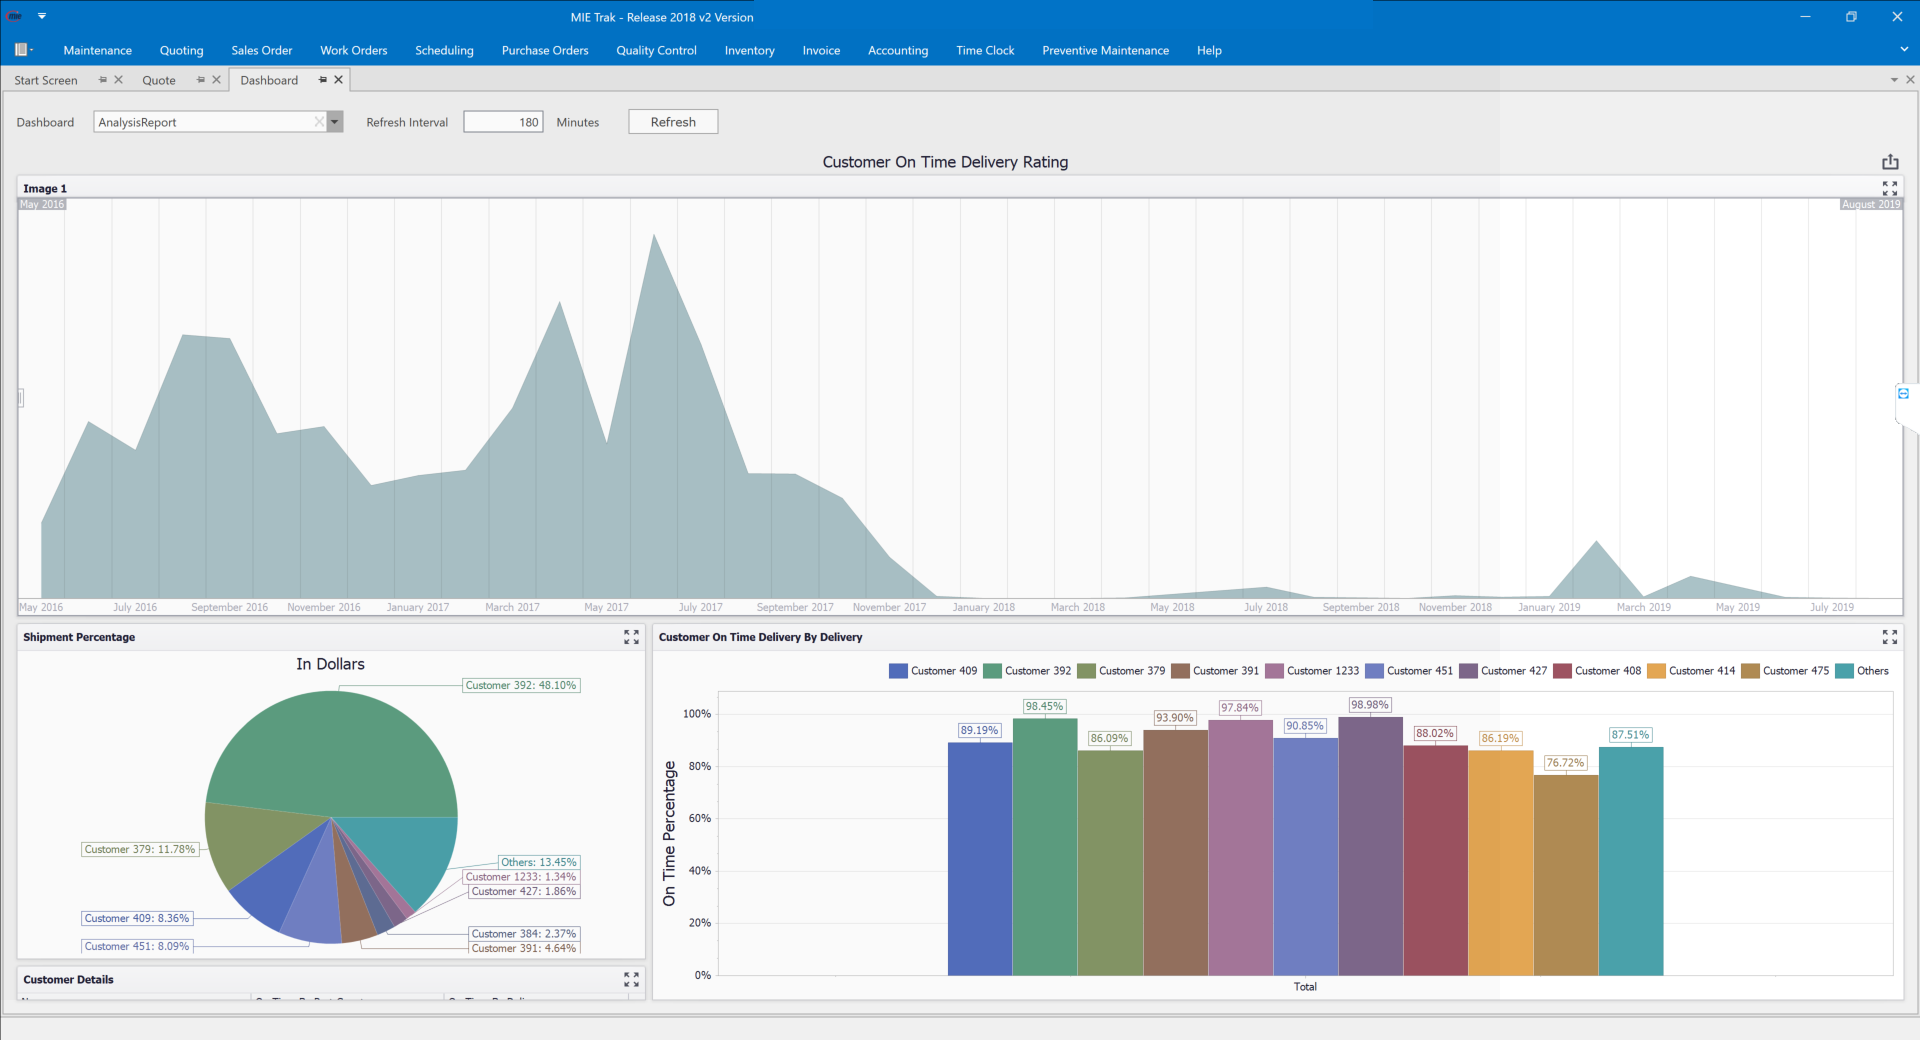Screen dimensions: 1920x1040
Task: Switch to the Start Screen tab
Action: pyautogui.click(x=45, y=80)
